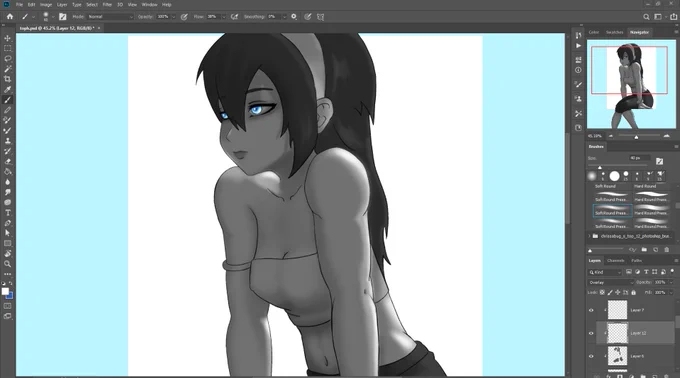Open the Window menu
680x378 pixels.
click(x=149, y=4)
